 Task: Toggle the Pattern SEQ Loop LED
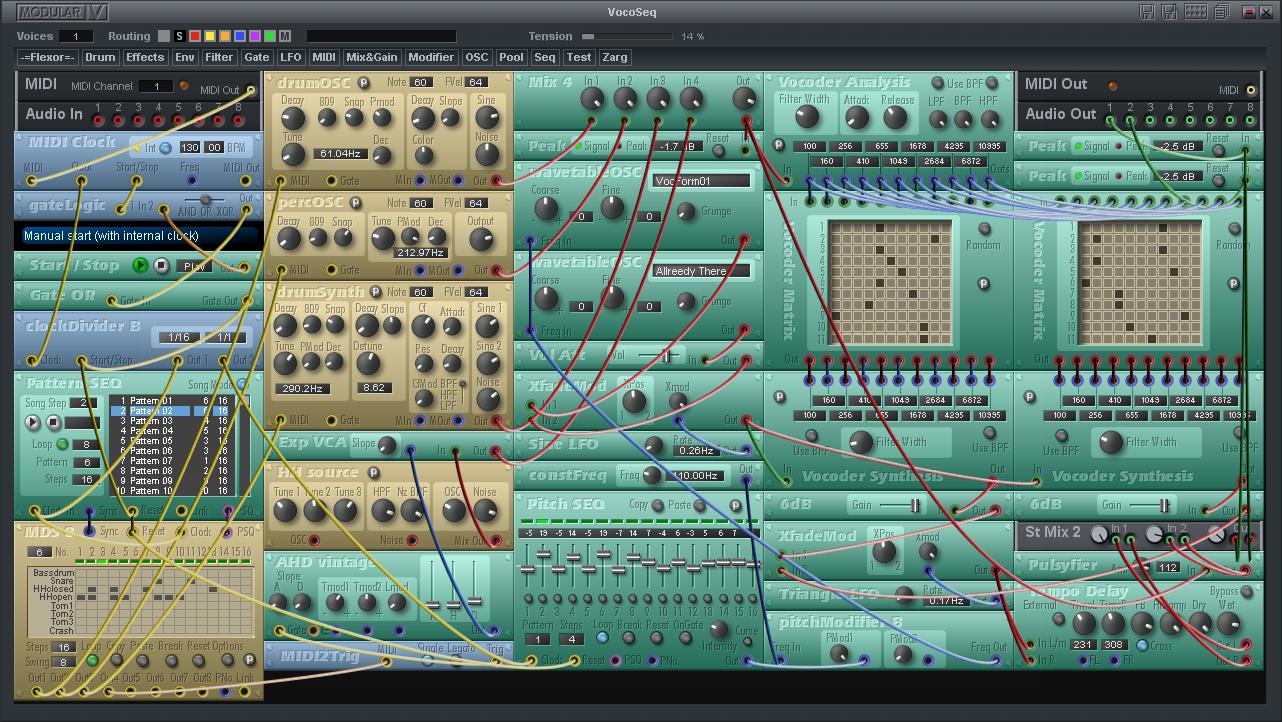click(x=63, y=445)
